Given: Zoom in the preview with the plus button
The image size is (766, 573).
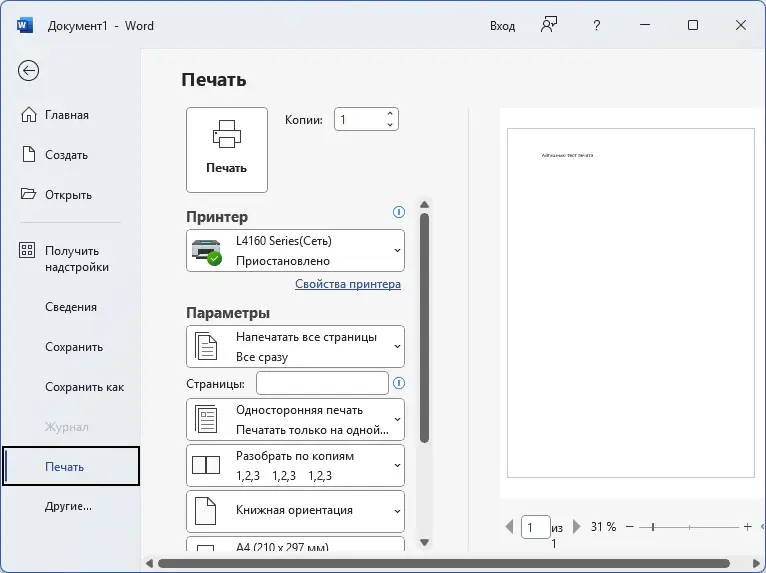Looking at the screenshot, I should pos(747,527).
